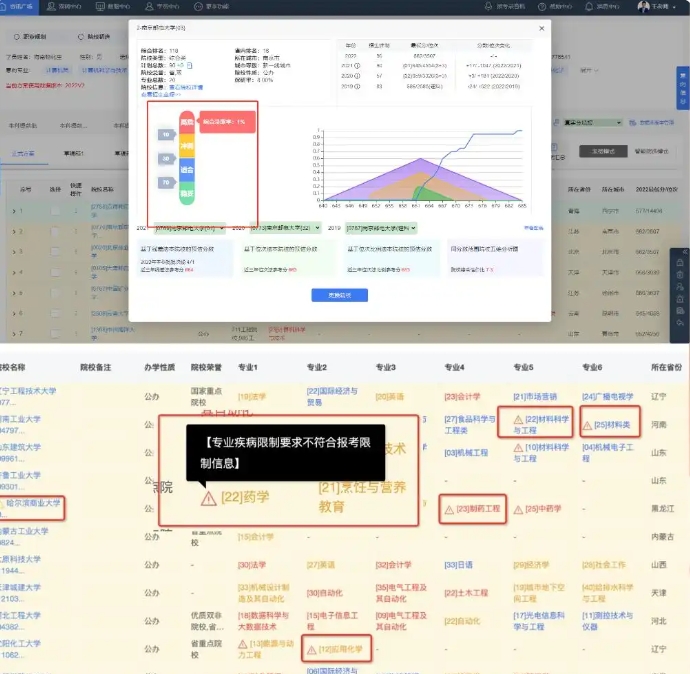
Task: Click warning icon next to [23]制药工程
Action: [448, 510]
